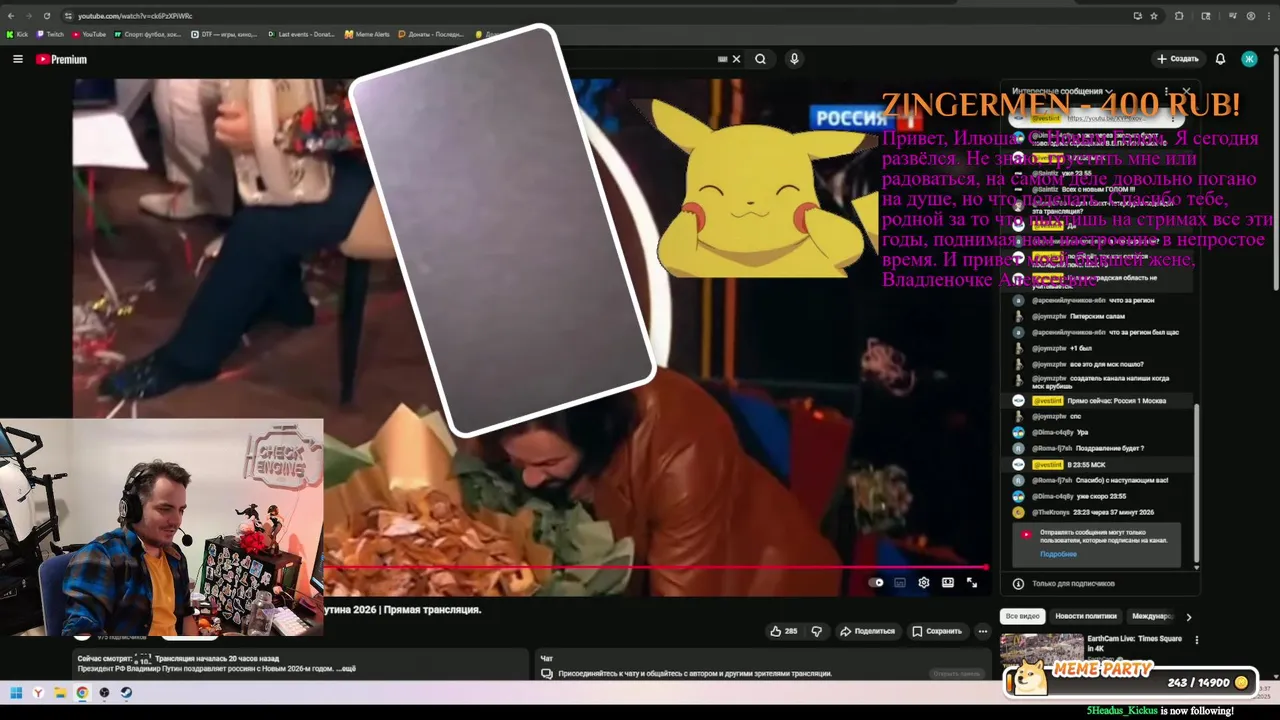Go back with the browser back arrow
The height and width of the screenshot is (720, 1280).
(11, 16)
